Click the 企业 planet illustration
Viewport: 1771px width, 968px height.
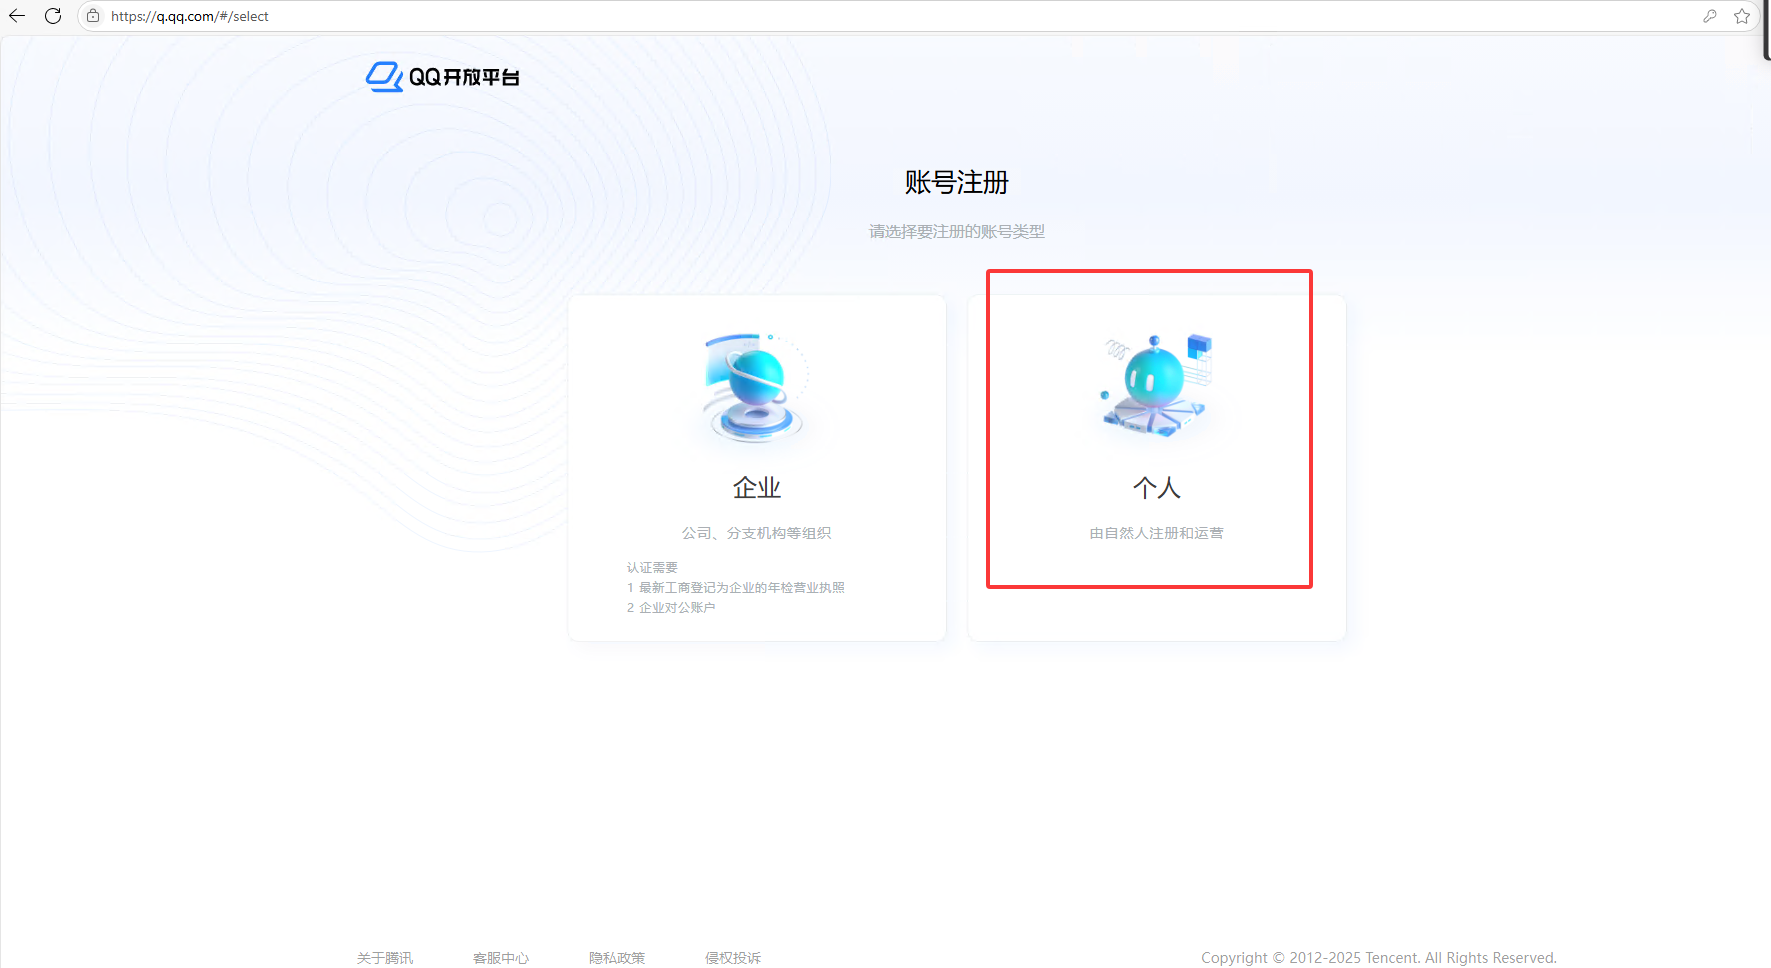756,388
